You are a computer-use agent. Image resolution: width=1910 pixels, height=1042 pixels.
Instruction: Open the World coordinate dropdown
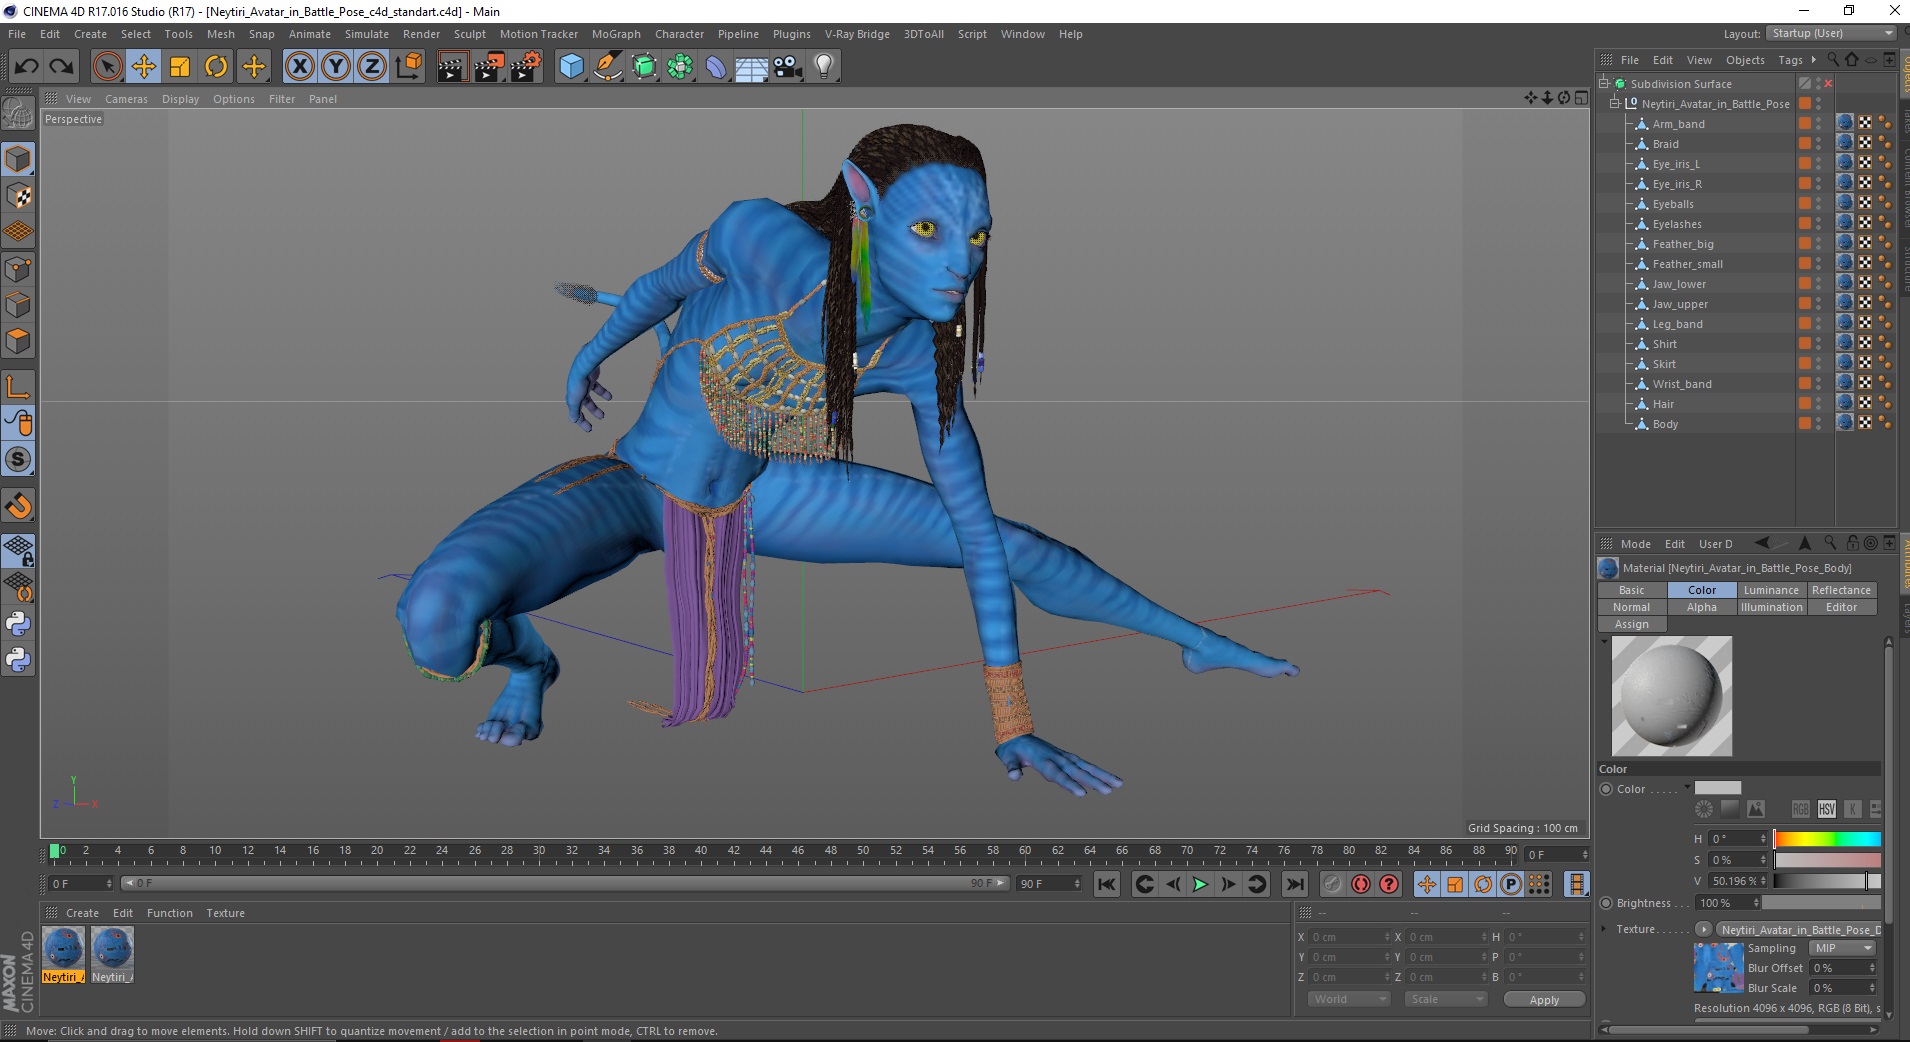point(1349,999)
